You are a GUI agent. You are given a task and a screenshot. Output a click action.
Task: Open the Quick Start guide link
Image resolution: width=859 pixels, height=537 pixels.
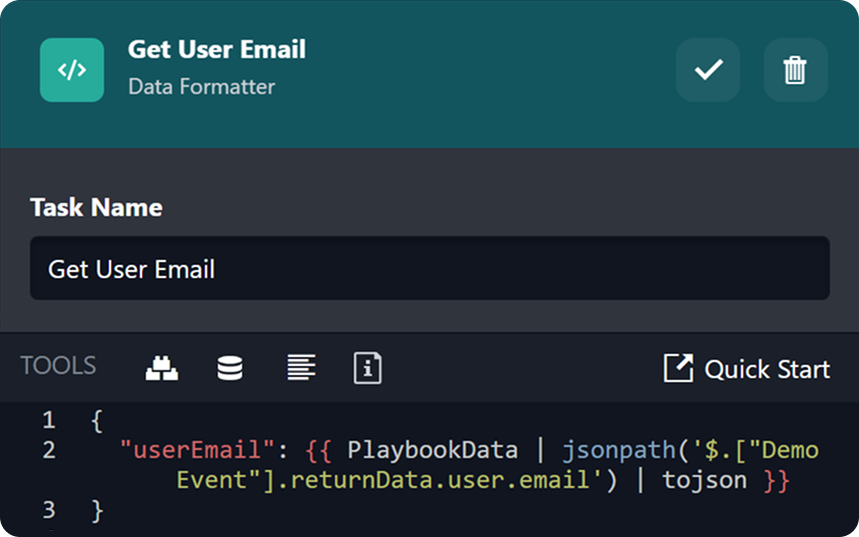766,369
